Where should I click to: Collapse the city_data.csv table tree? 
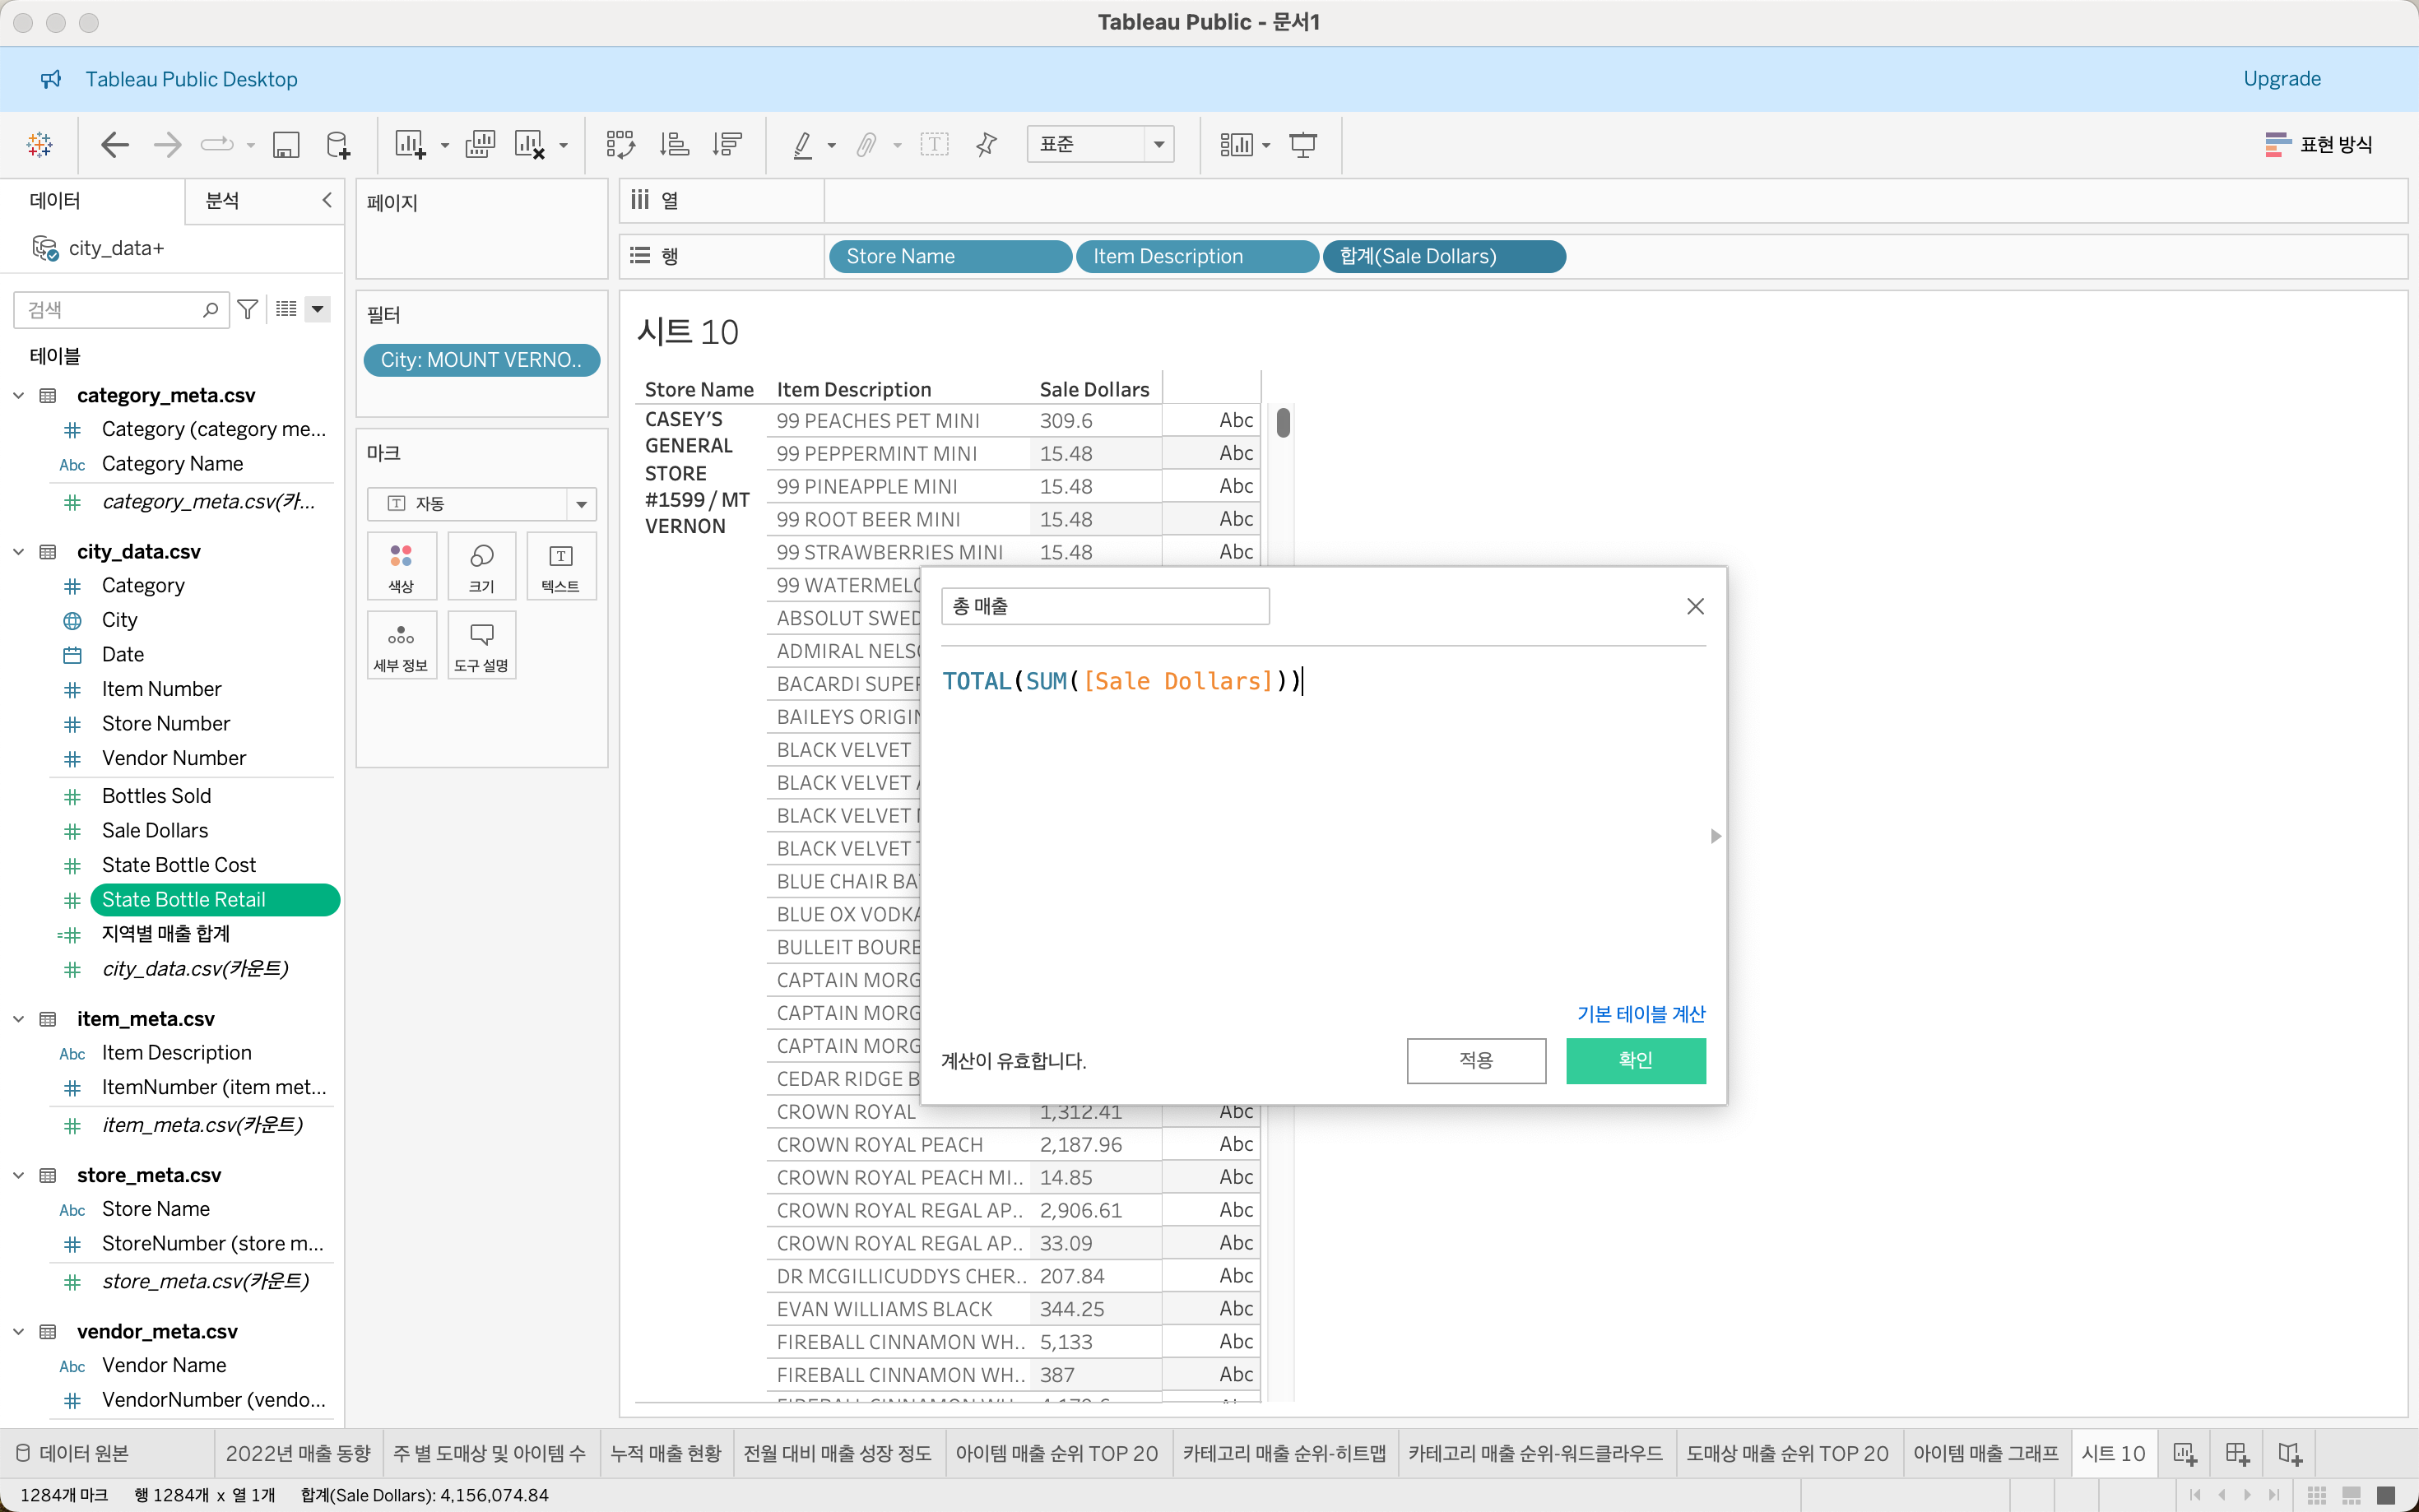tap(19, 552)
